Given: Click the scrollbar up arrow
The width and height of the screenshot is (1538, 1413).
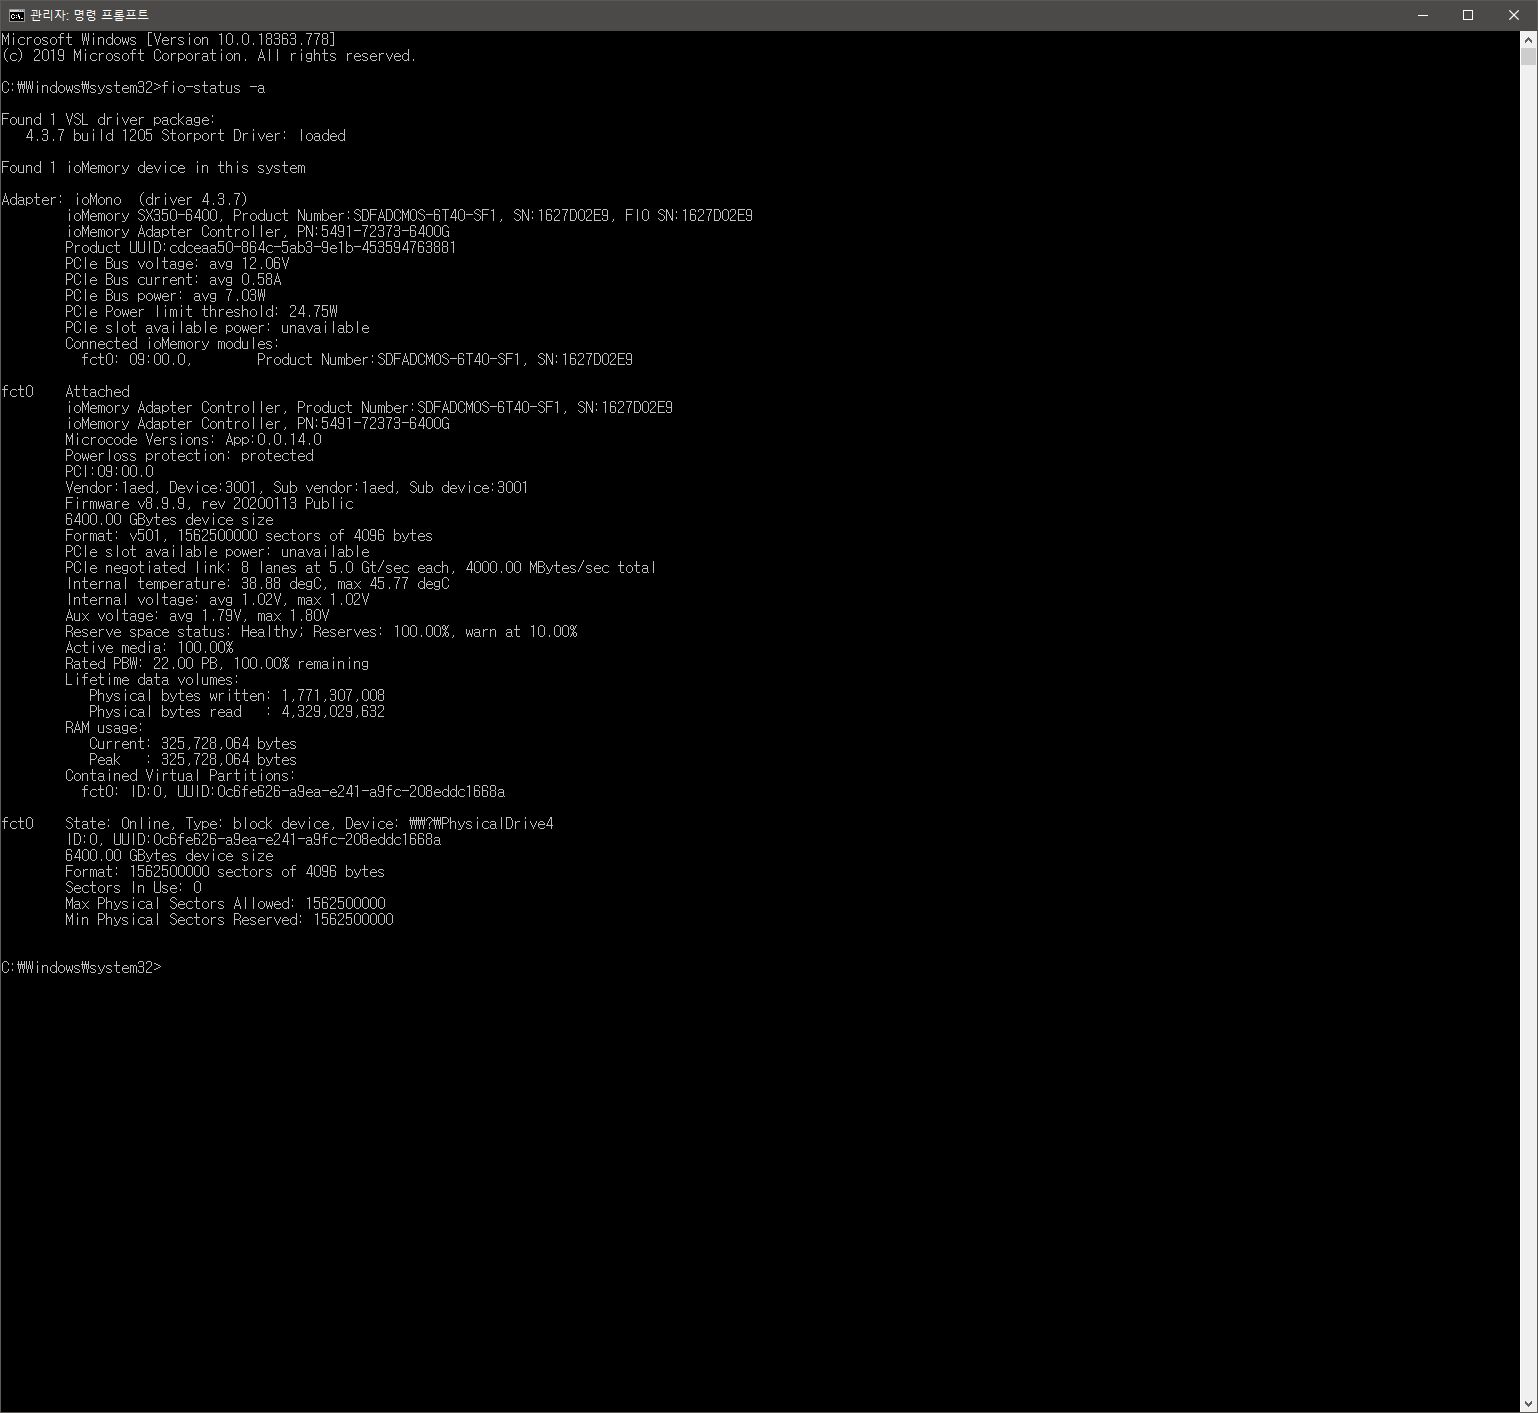Looking at the screenshot, I should click(1528, 40).
